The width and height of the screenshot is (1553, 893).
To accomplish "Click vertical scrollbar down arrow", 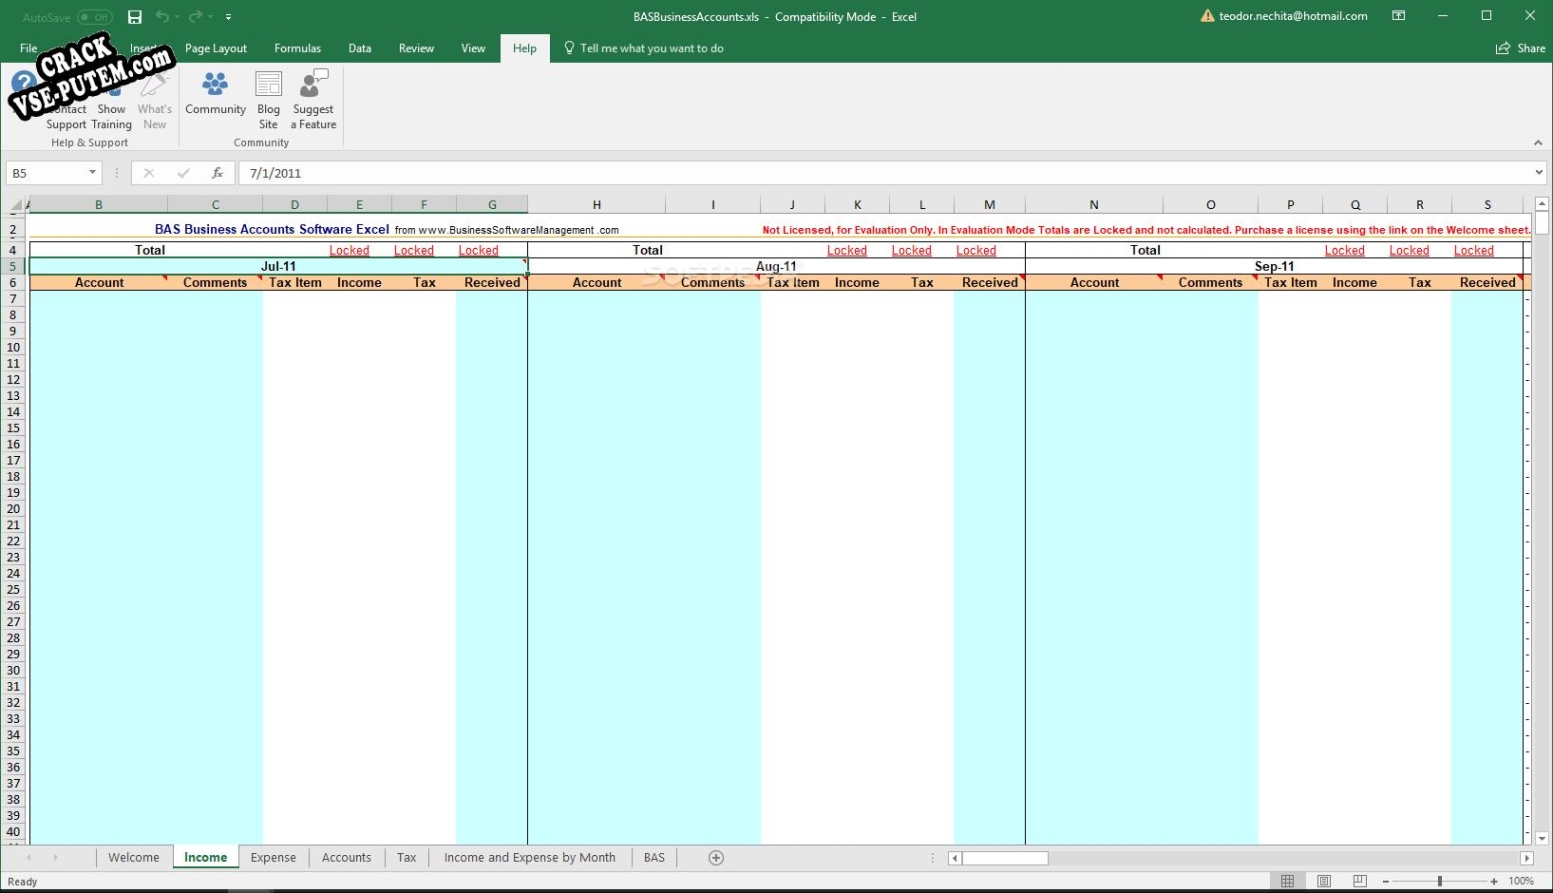I will 1542,839.
